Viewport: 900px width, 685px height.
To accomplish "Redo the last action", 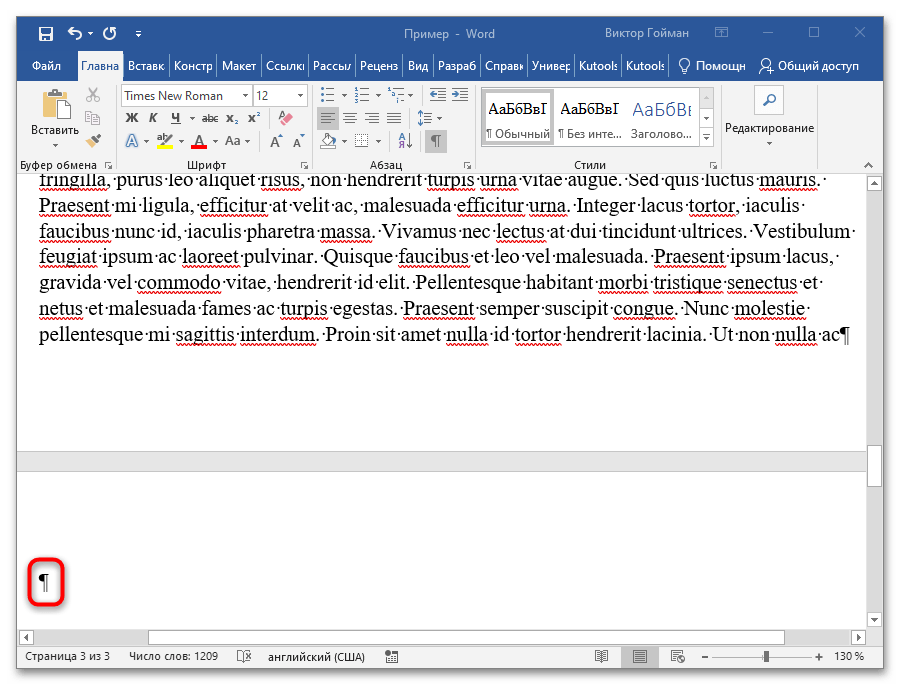I will pos(110,34).
